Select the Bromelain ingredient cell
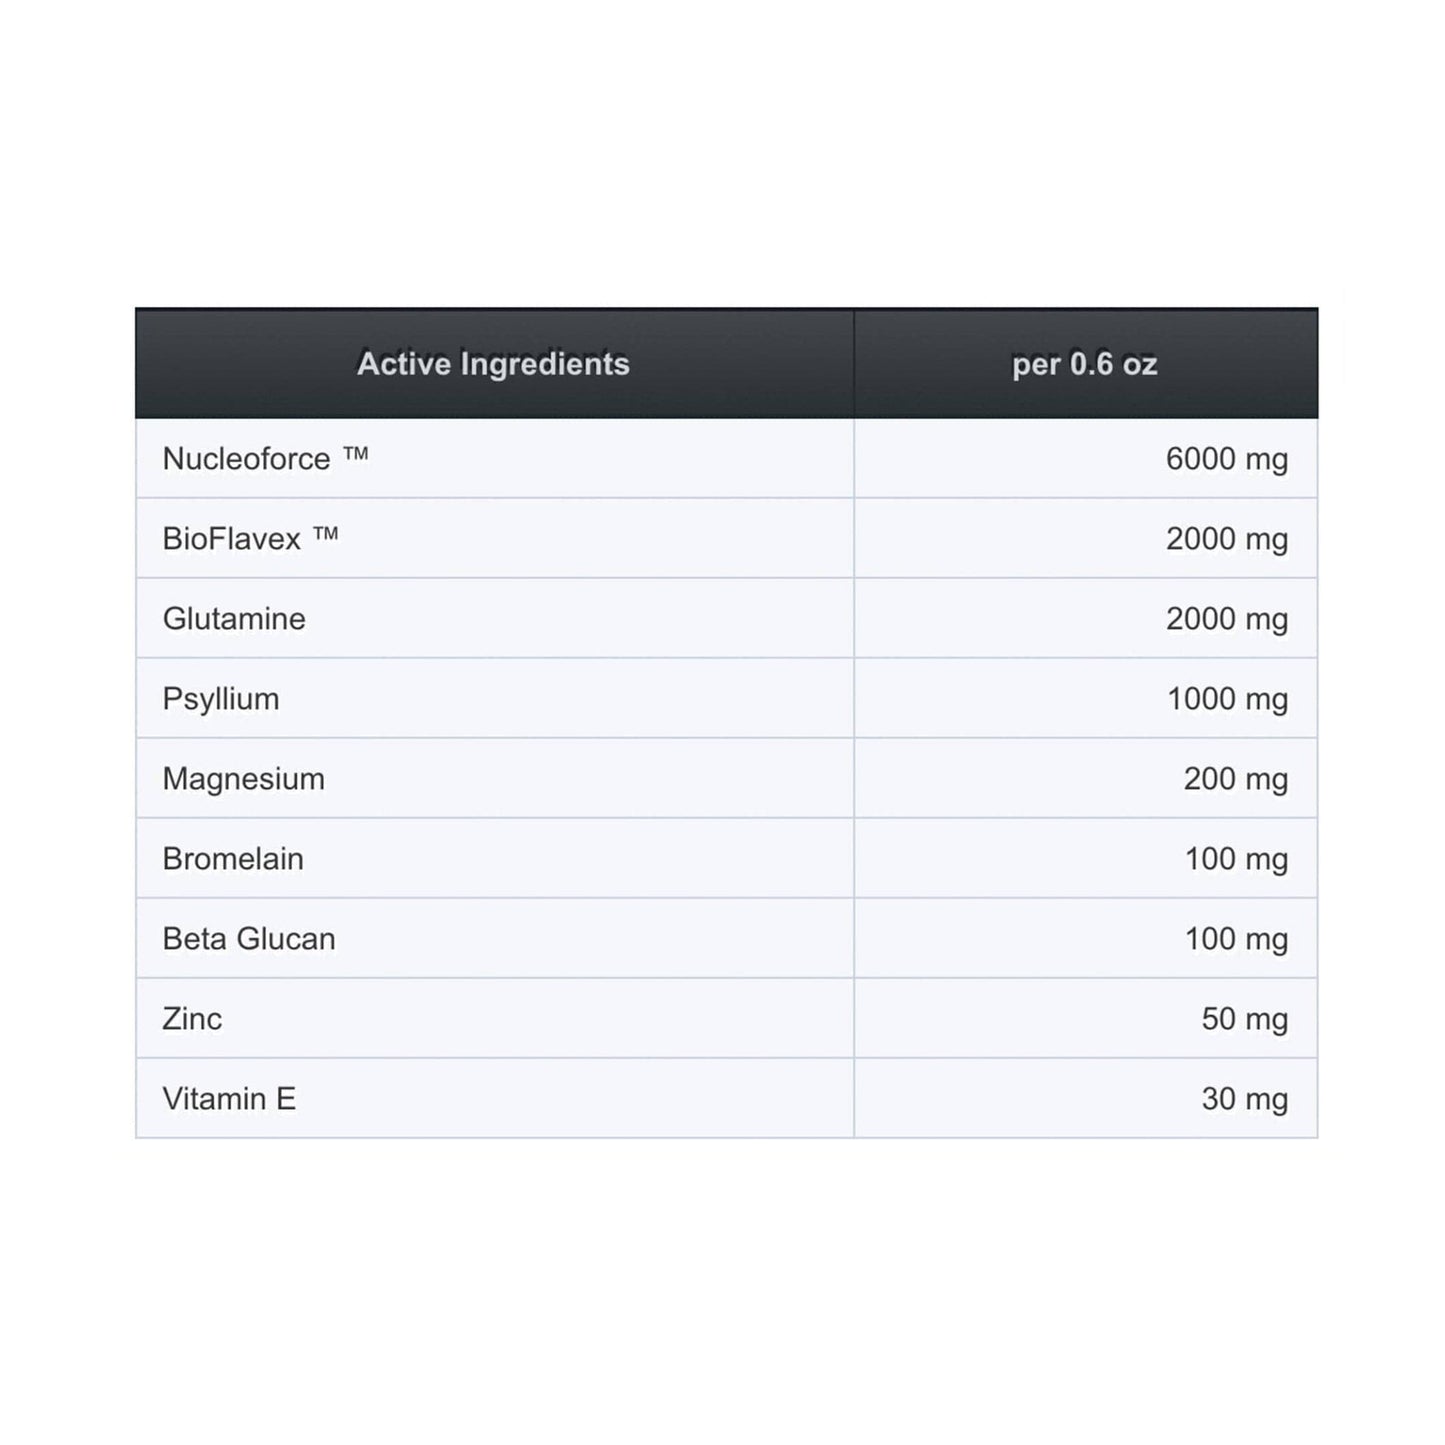Image resolution: width=1445 pixels, height=1445 pixels. click(x=233, y=859)
